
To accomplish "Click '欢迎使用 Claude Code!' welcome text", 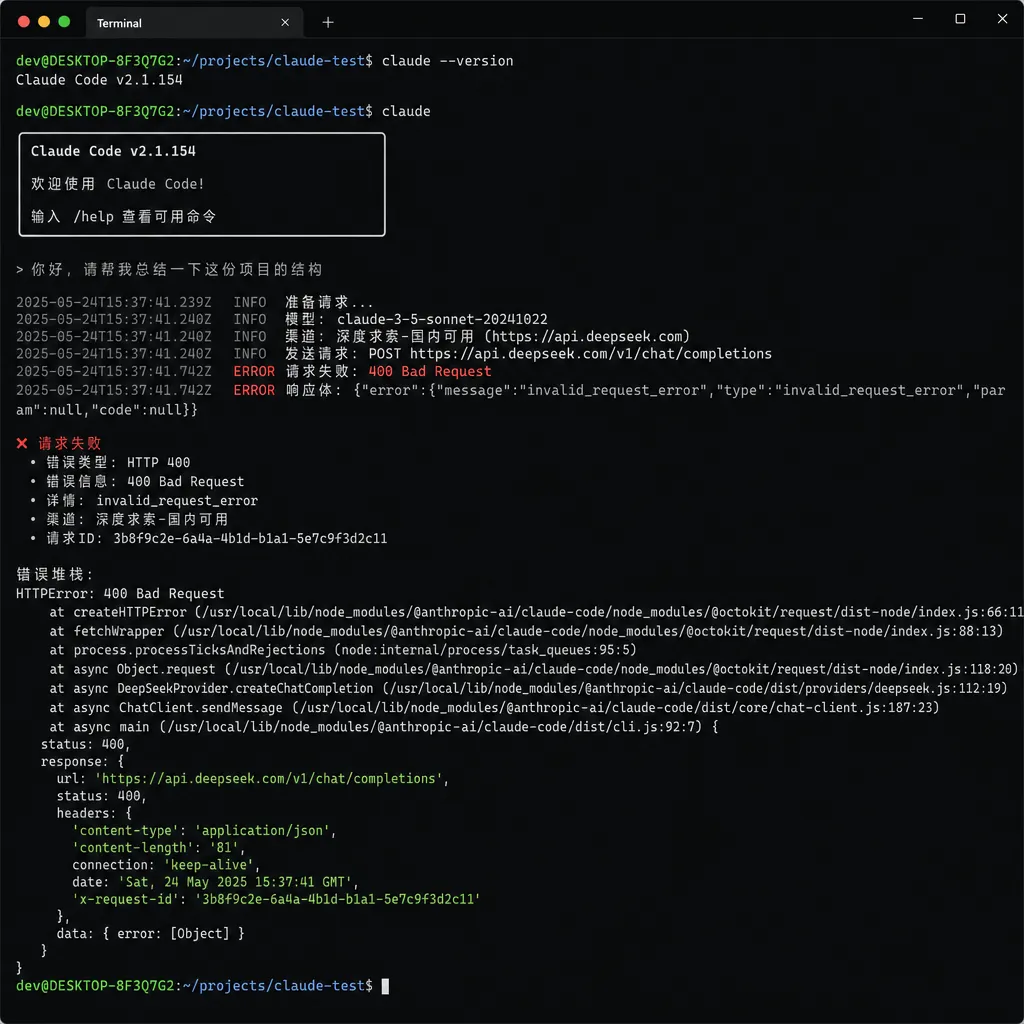I will (118, 184).
